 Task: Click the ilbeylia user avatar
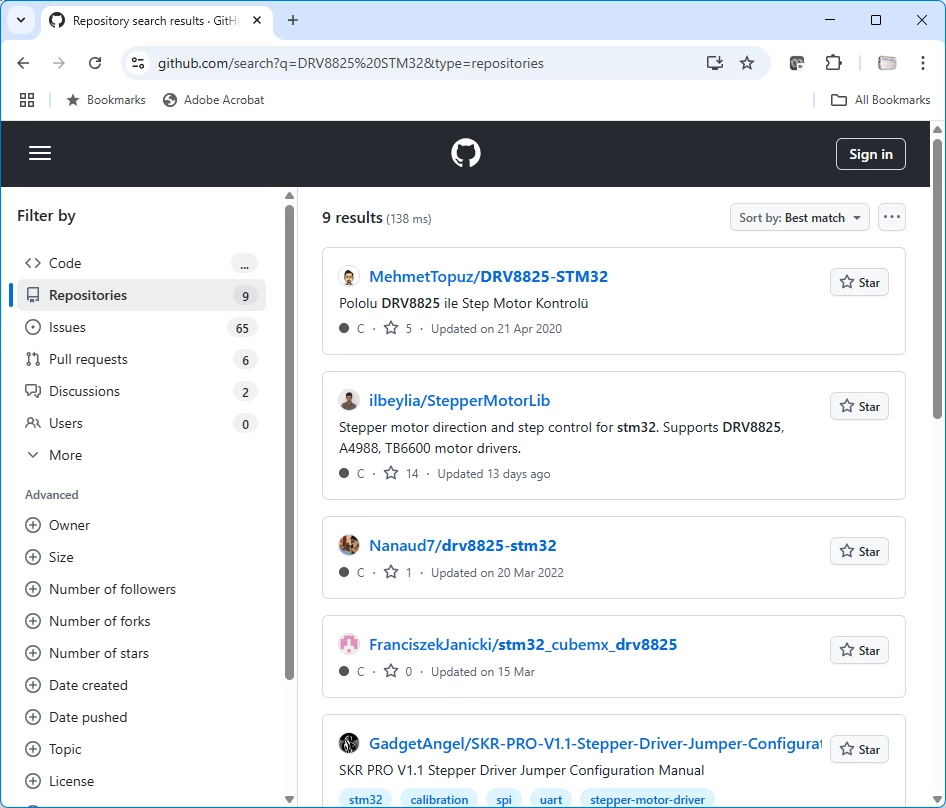349,400
